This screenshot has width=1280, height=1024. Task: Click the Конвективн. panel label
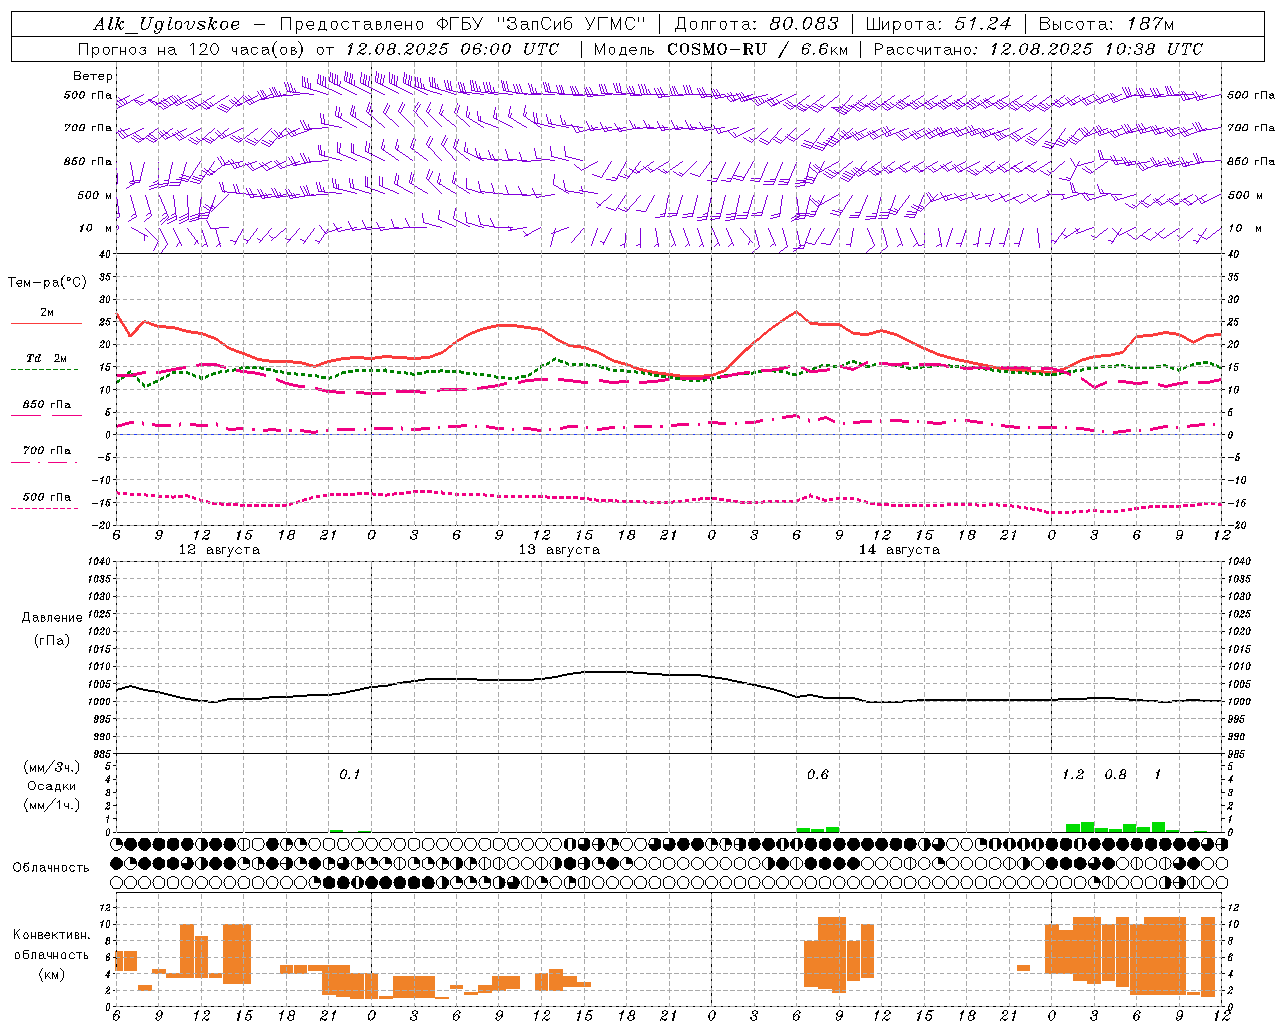pyautogui.click(x=52, y=935)
